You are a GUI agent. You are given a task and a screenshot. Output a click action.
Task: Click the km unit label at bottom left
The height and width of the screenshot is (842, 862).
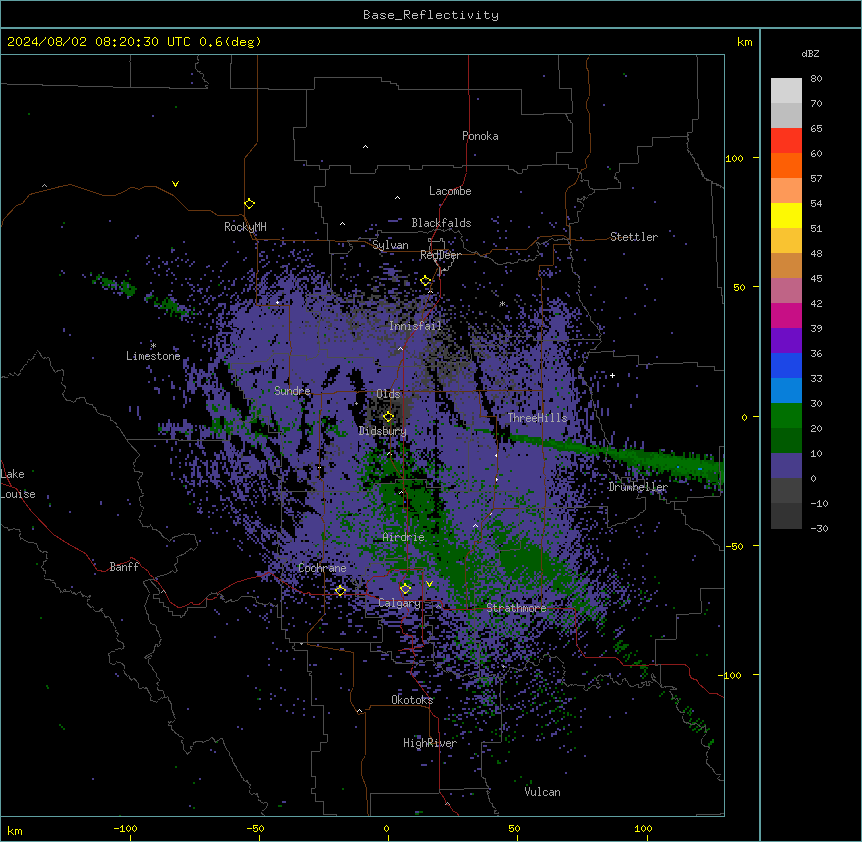[x=15, y=831]
